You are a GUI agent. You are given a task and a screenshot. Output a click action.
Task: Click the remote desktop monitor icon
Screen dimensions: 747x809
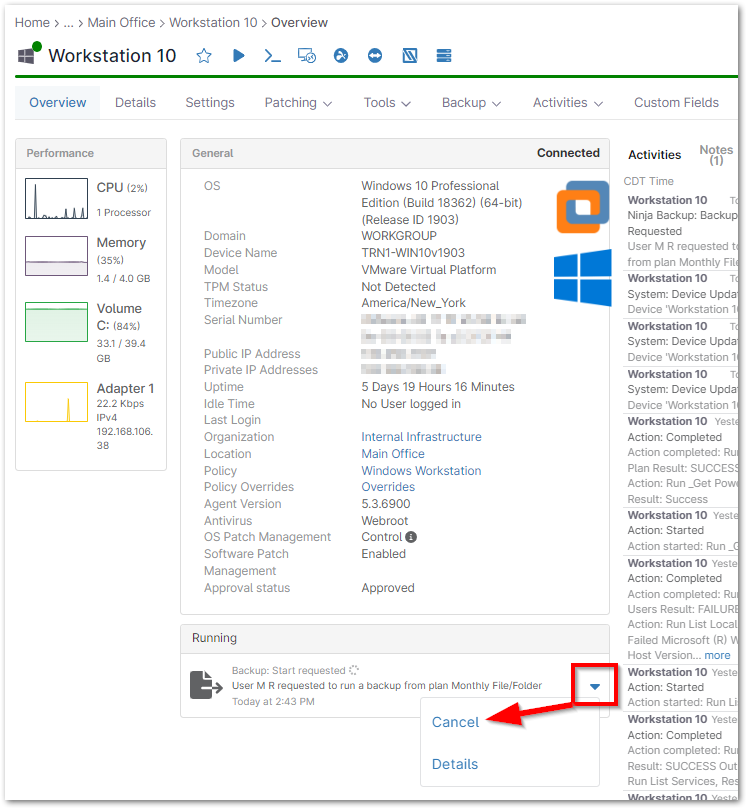point(307,56)
